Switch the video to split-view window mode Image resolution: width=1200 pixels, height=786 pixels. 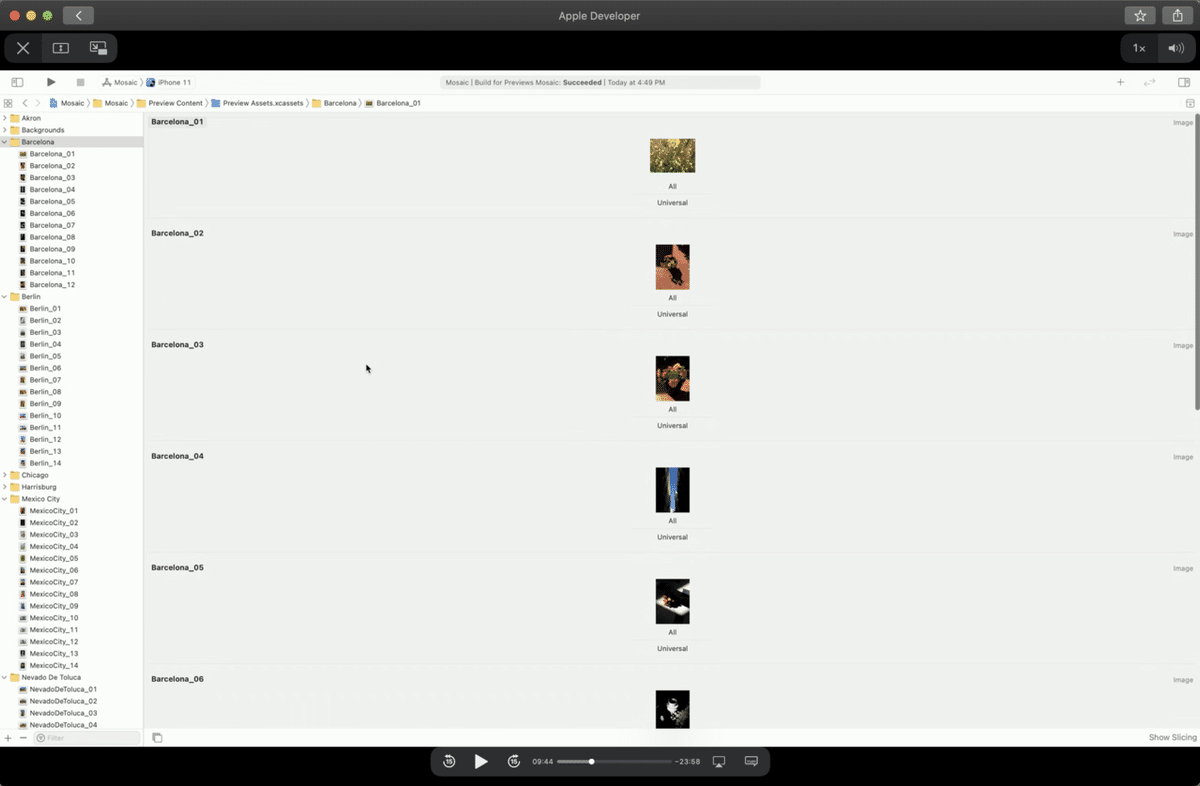point(60,48)
